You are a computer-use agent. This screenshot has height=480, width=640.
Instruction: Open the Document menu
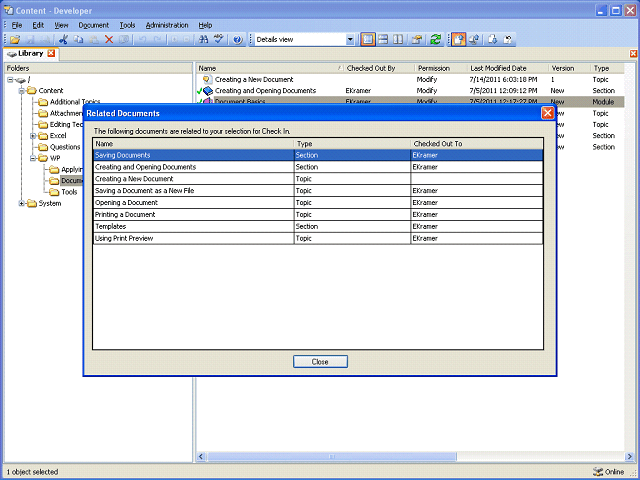pos(94,24)
